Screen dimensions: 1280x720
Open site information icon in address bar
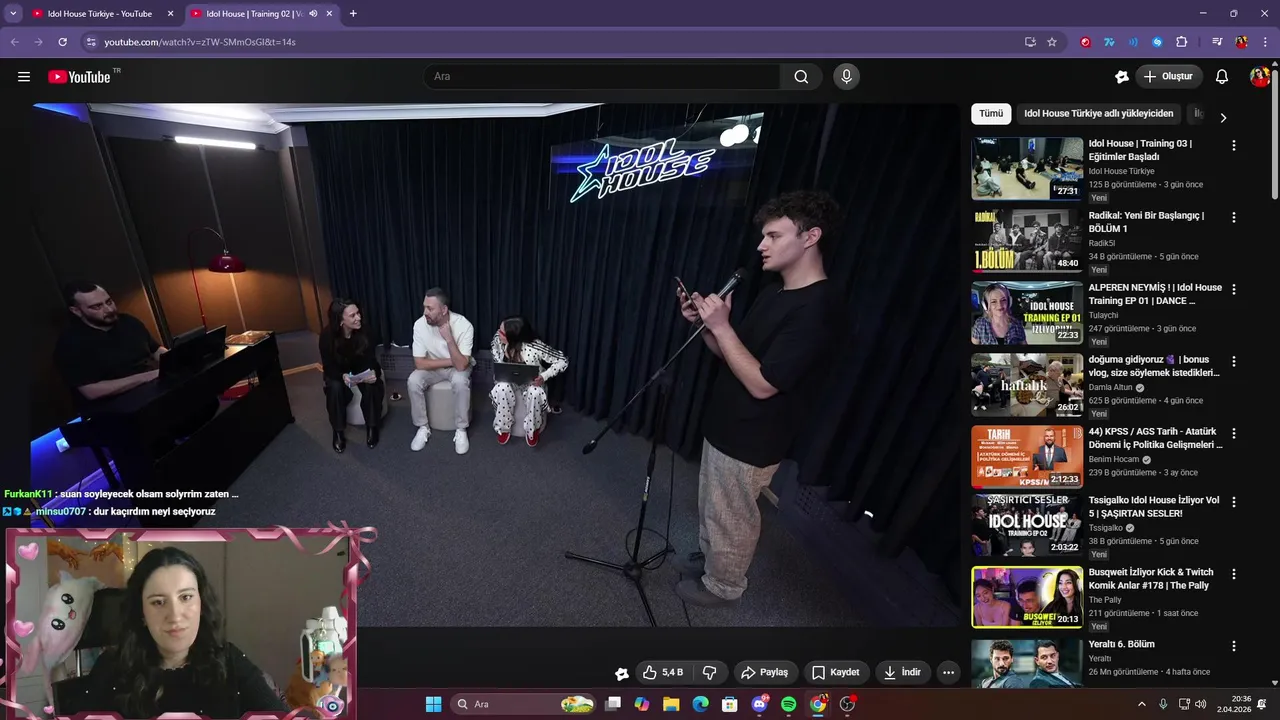click(91, 42)
